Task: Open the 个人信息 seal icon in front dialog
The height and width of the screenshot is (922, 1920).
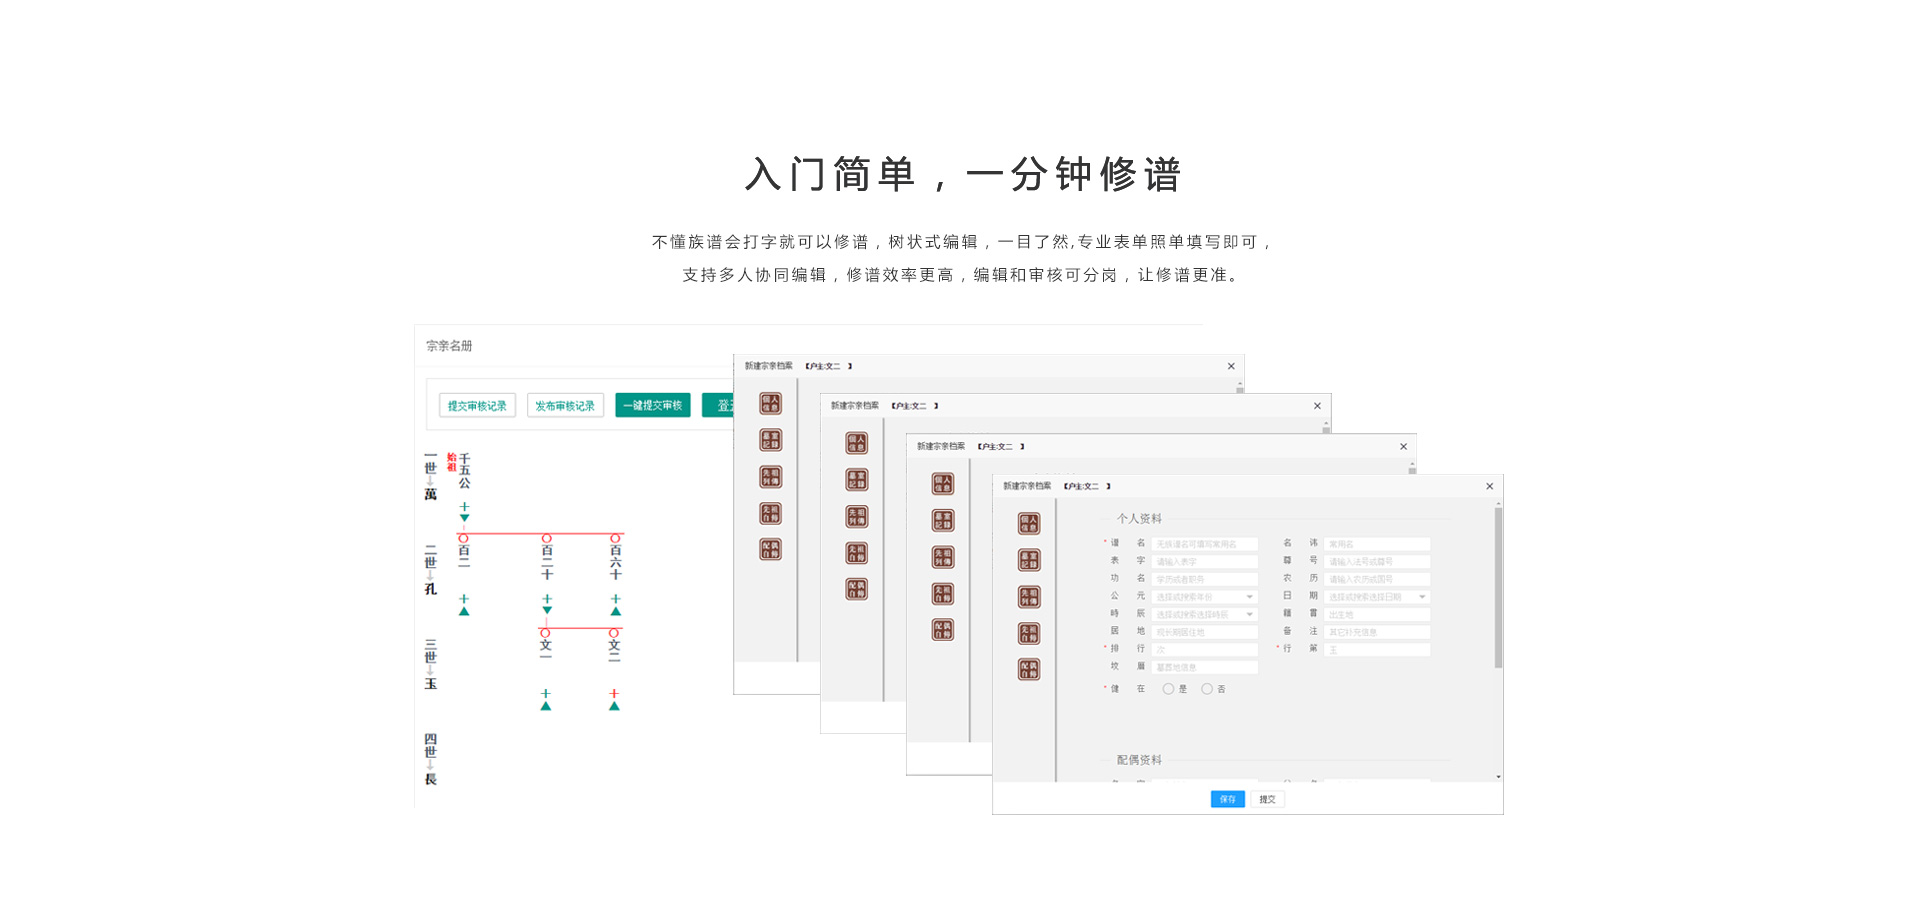Action: (1029, 524)
